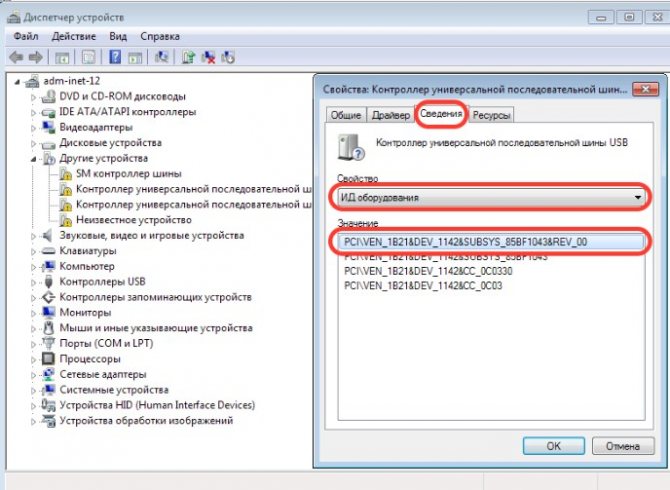This screenshot has height=490, width=670.
Task: Click the Отмена button
Action: click(623, 446)
